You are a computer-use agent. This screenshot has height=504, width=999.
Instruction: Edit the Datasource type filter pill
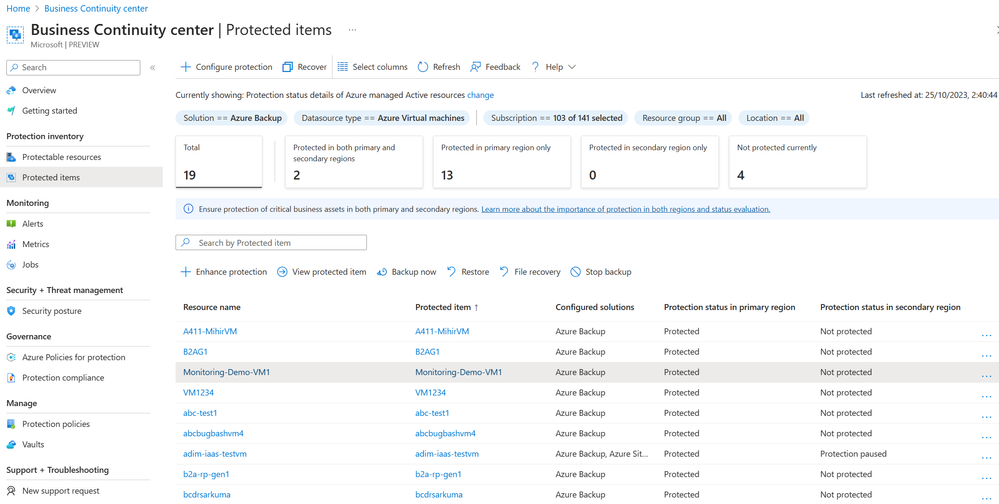[x=384, y=118]
